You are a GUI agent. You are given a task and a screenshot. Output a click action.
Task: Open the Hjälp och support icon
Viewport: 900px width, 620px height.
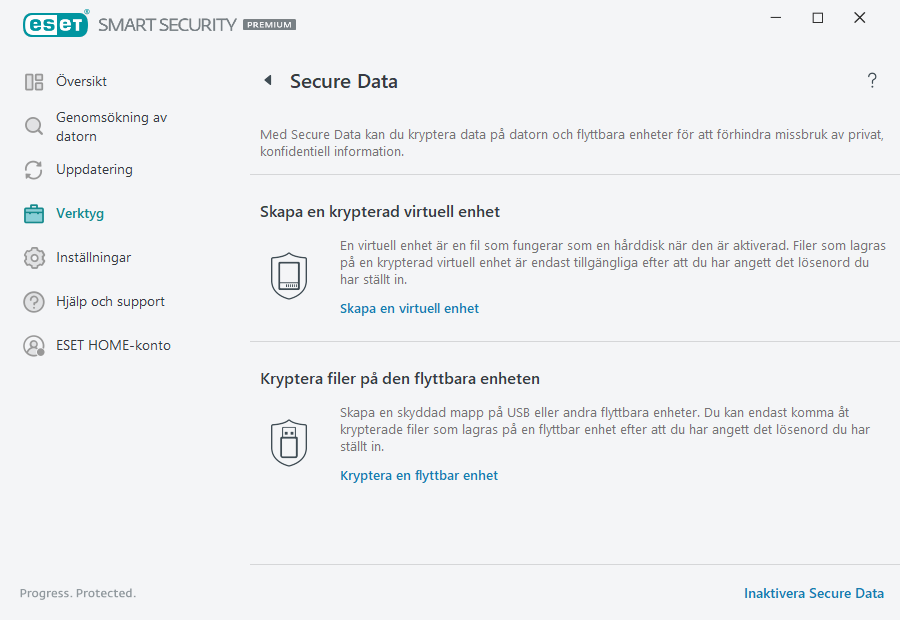pos(34,301)
